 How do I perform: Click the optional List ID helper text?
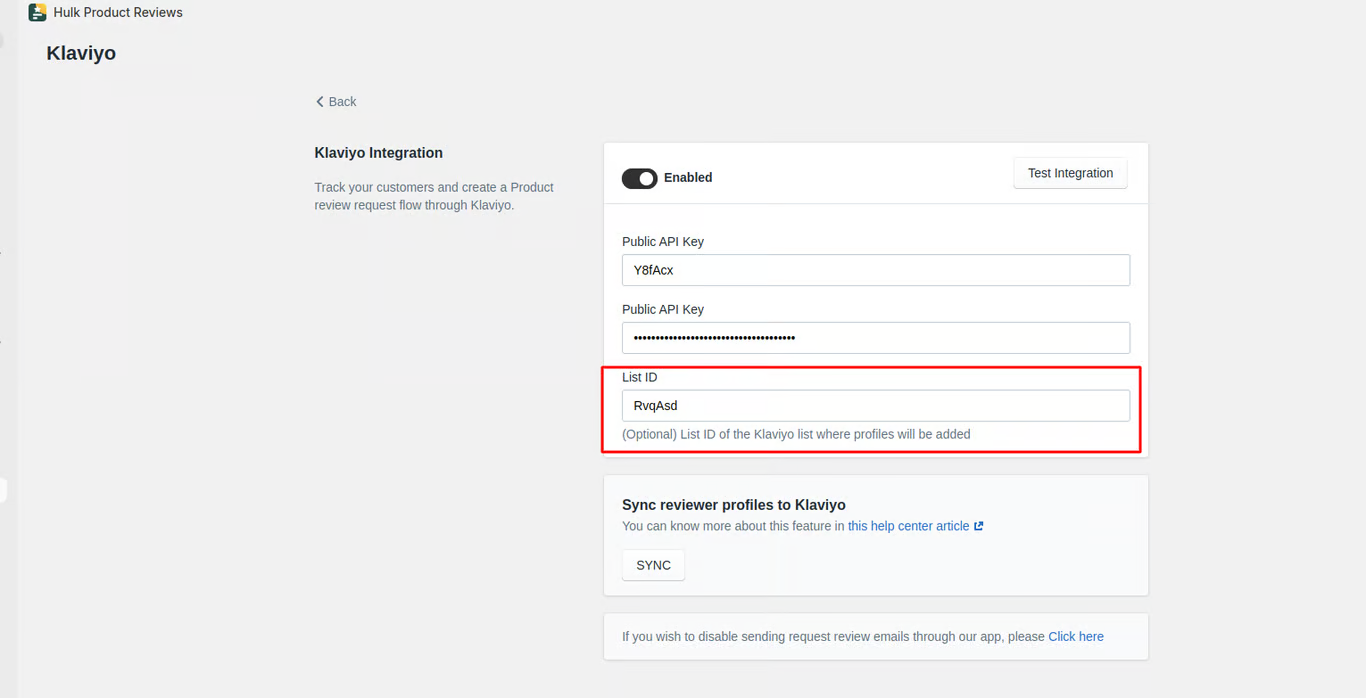(796, 434)
